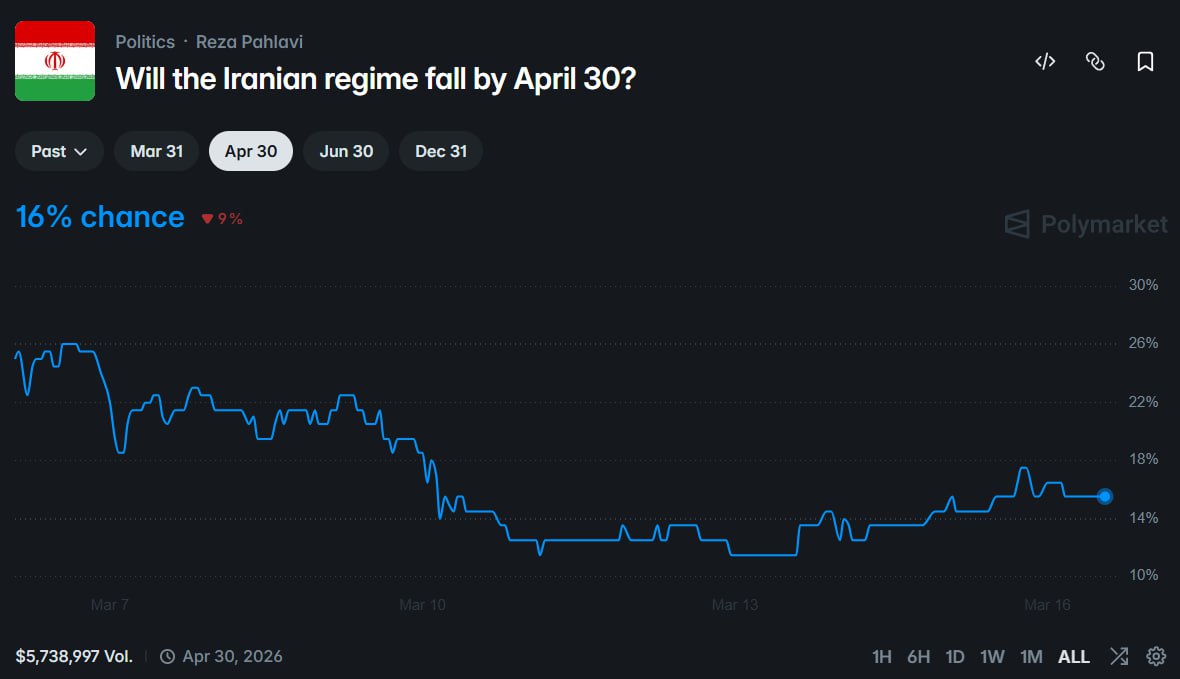This screenshot has height=679, width=1180.
Task: Click the embed code icon
Action: click(x=1045, y=62)
